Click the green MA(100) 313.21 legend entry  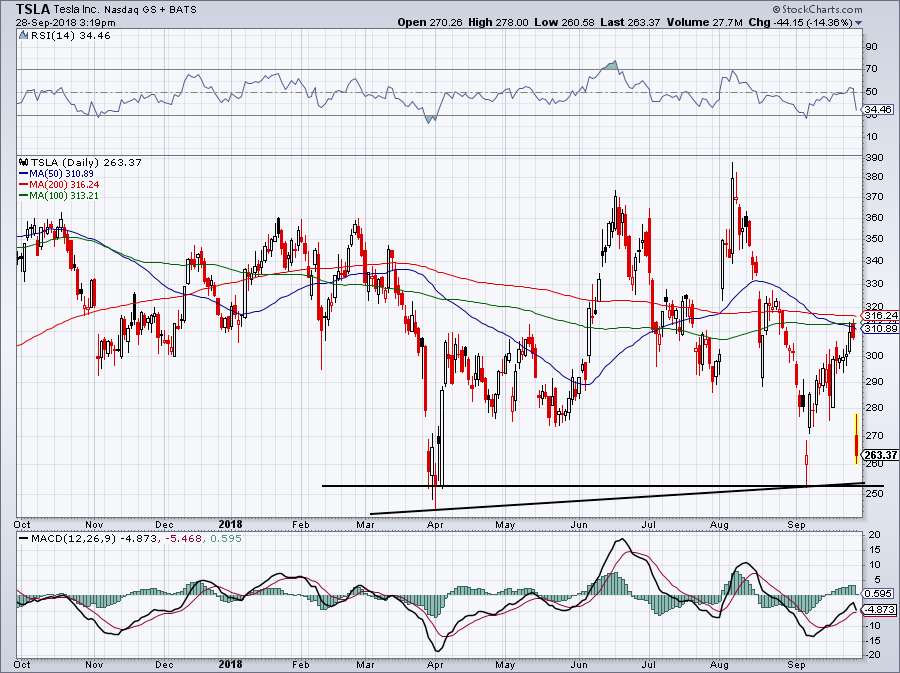pyautogui.click(x=59, y=195)
